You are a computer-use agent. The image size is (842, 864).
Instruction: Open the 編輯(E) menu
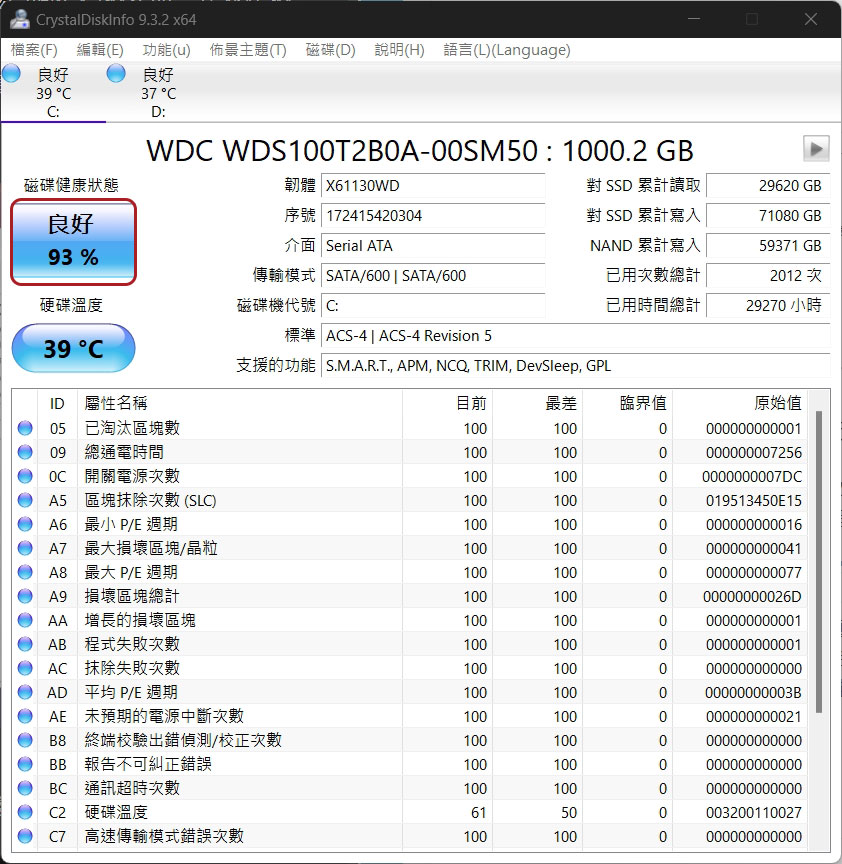point(100,50)
